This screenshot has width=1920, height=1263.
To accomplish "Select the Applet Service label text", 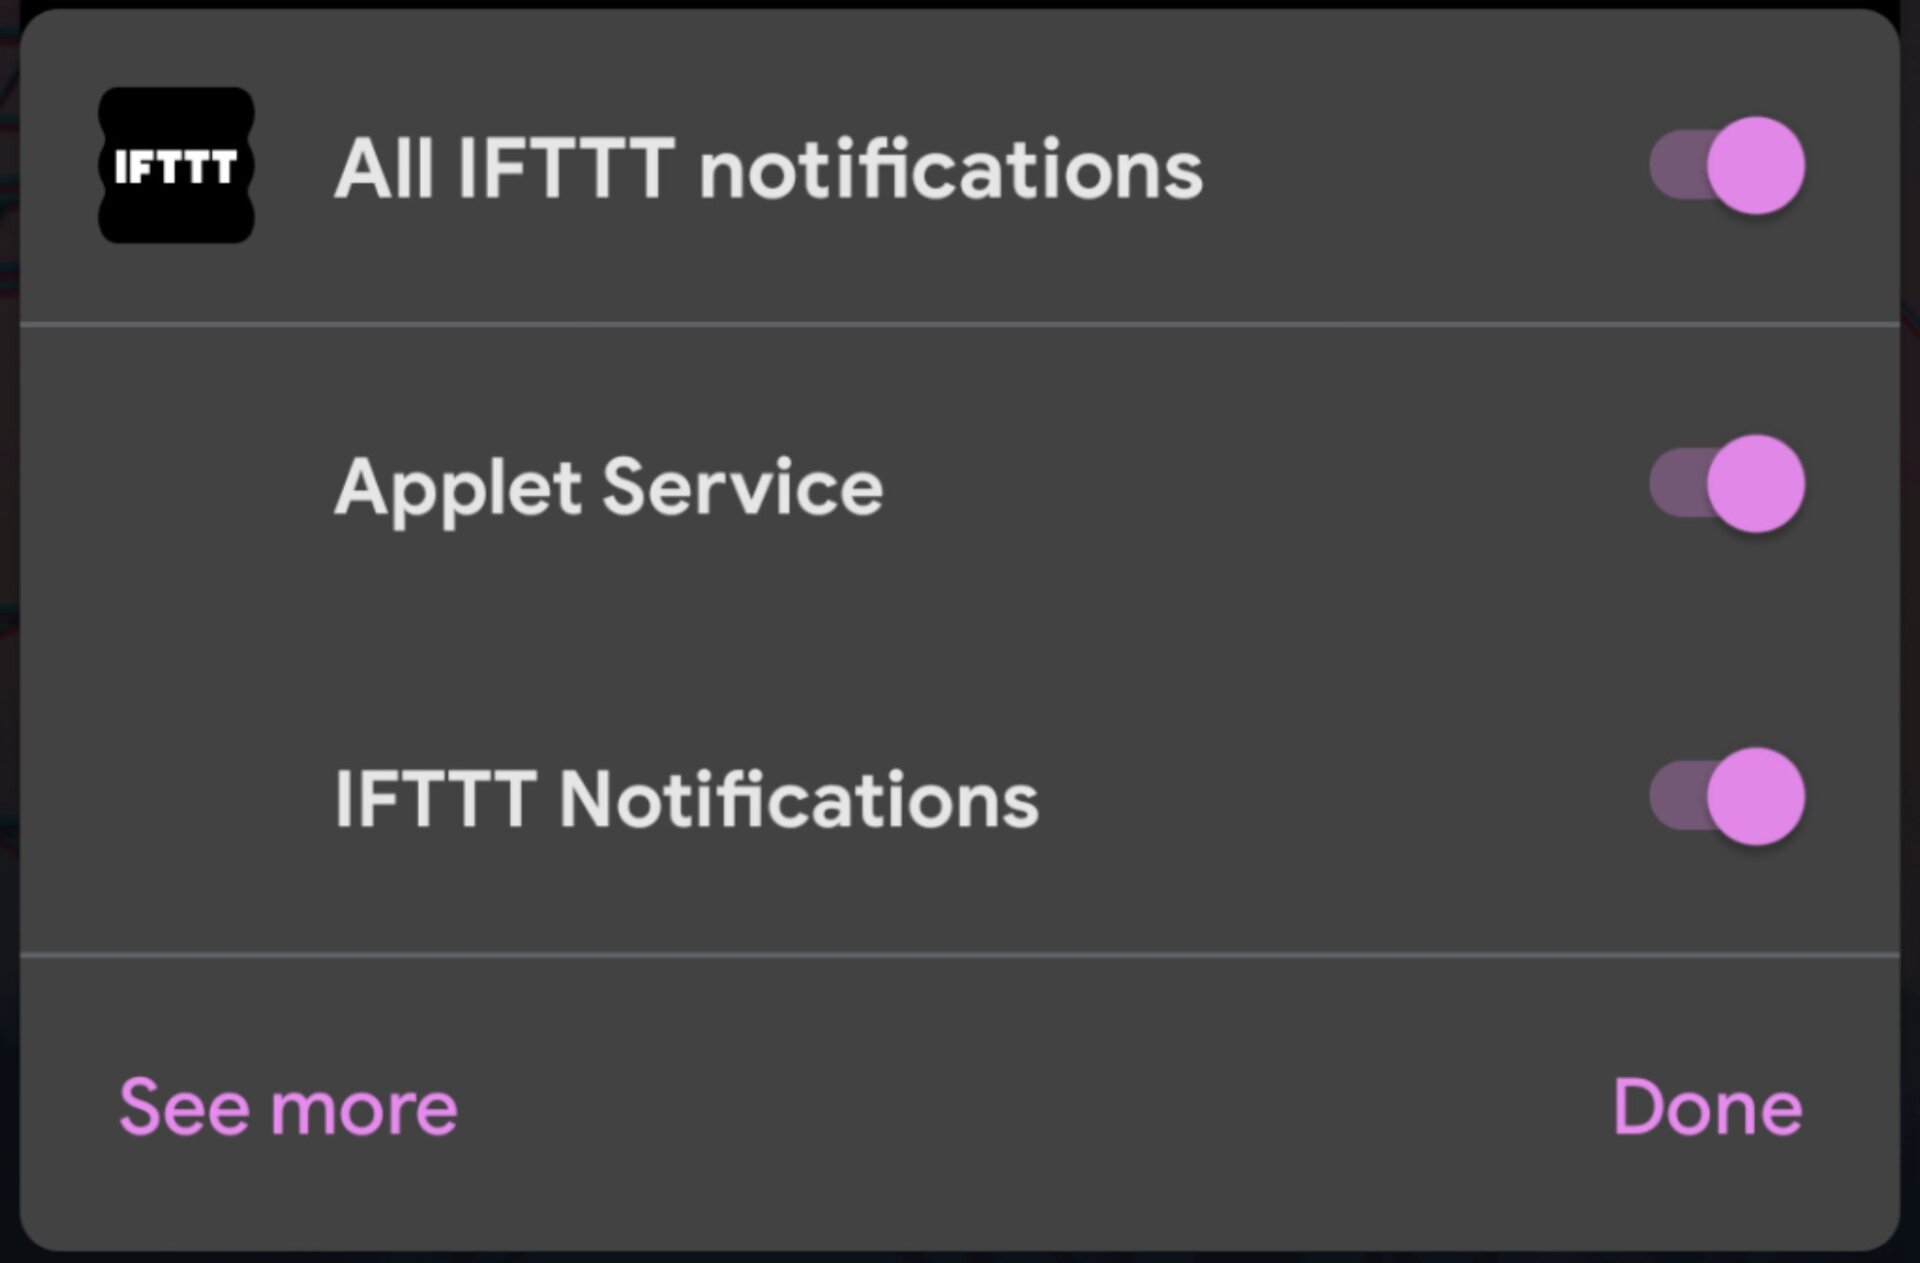I will tap(608, 487).
